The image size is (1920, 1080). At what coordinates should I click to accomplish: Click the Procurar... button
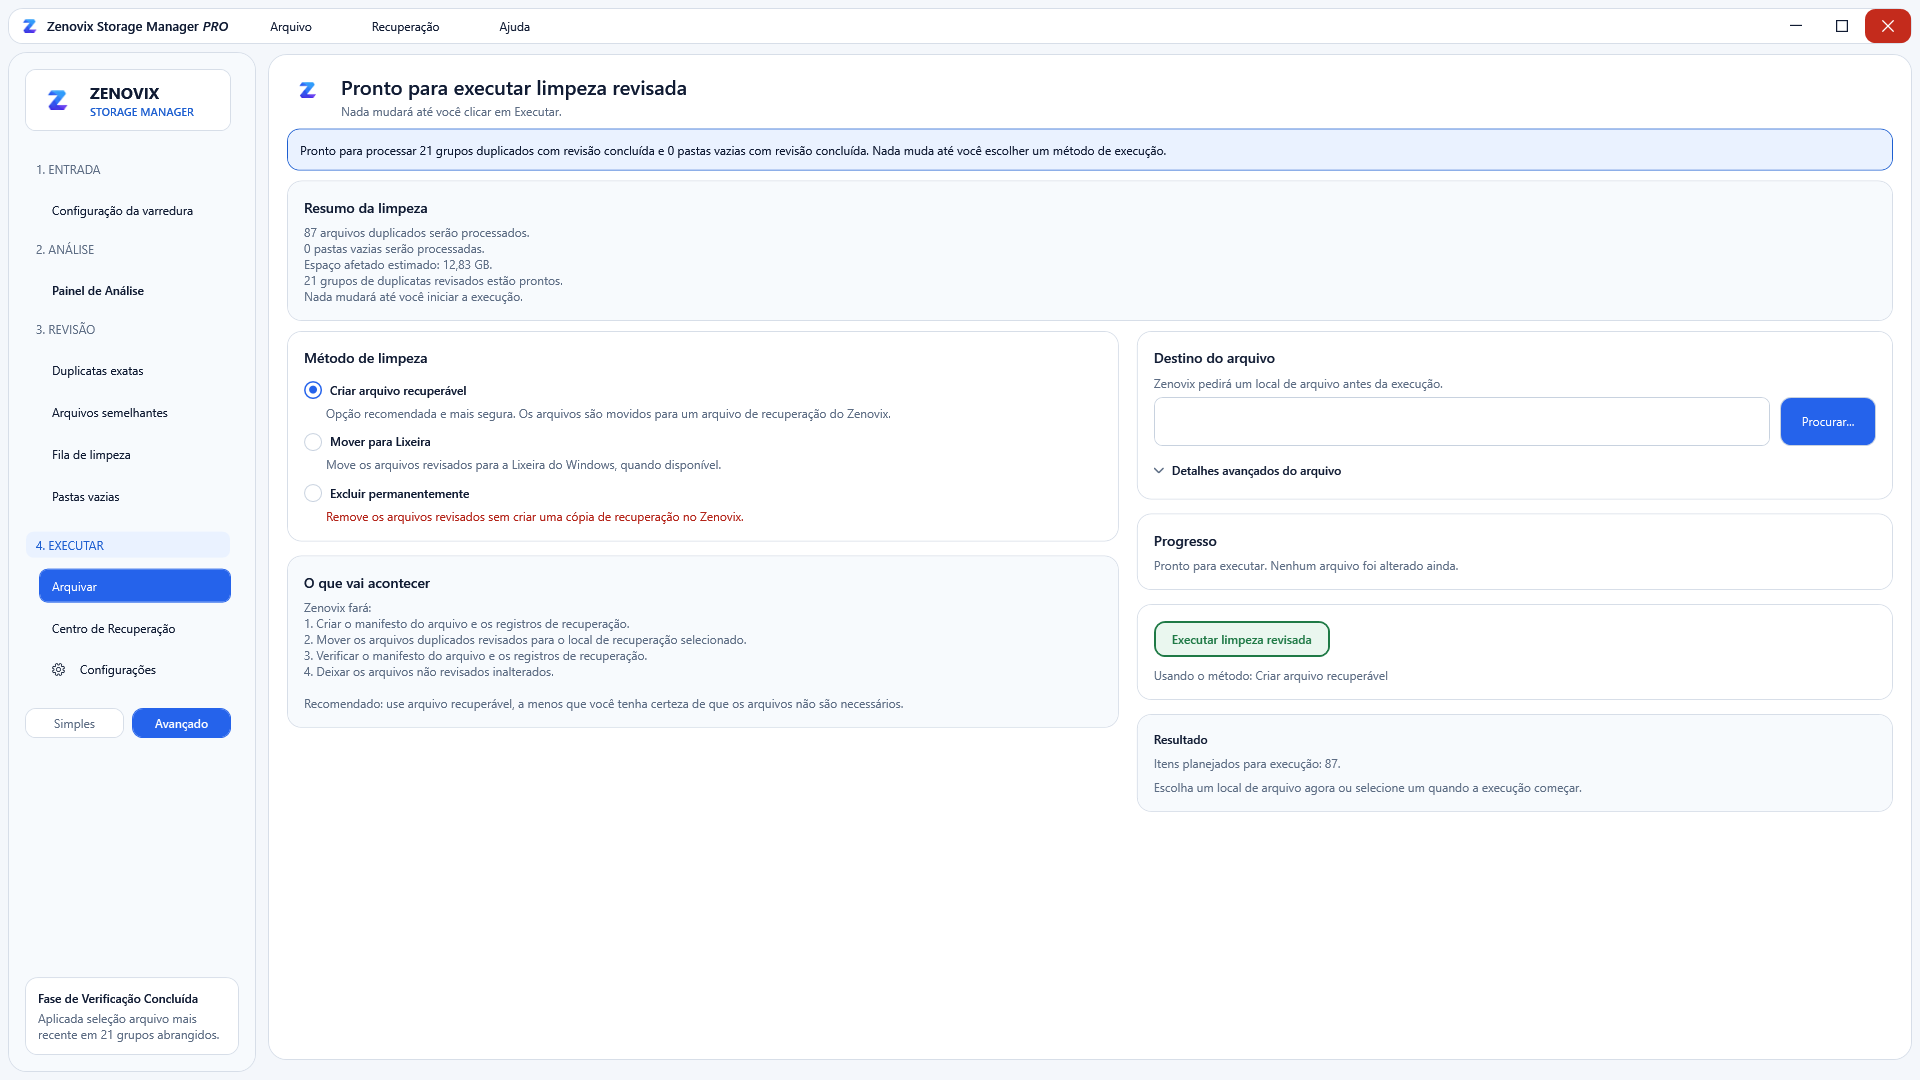click(x=1827, y=422)
